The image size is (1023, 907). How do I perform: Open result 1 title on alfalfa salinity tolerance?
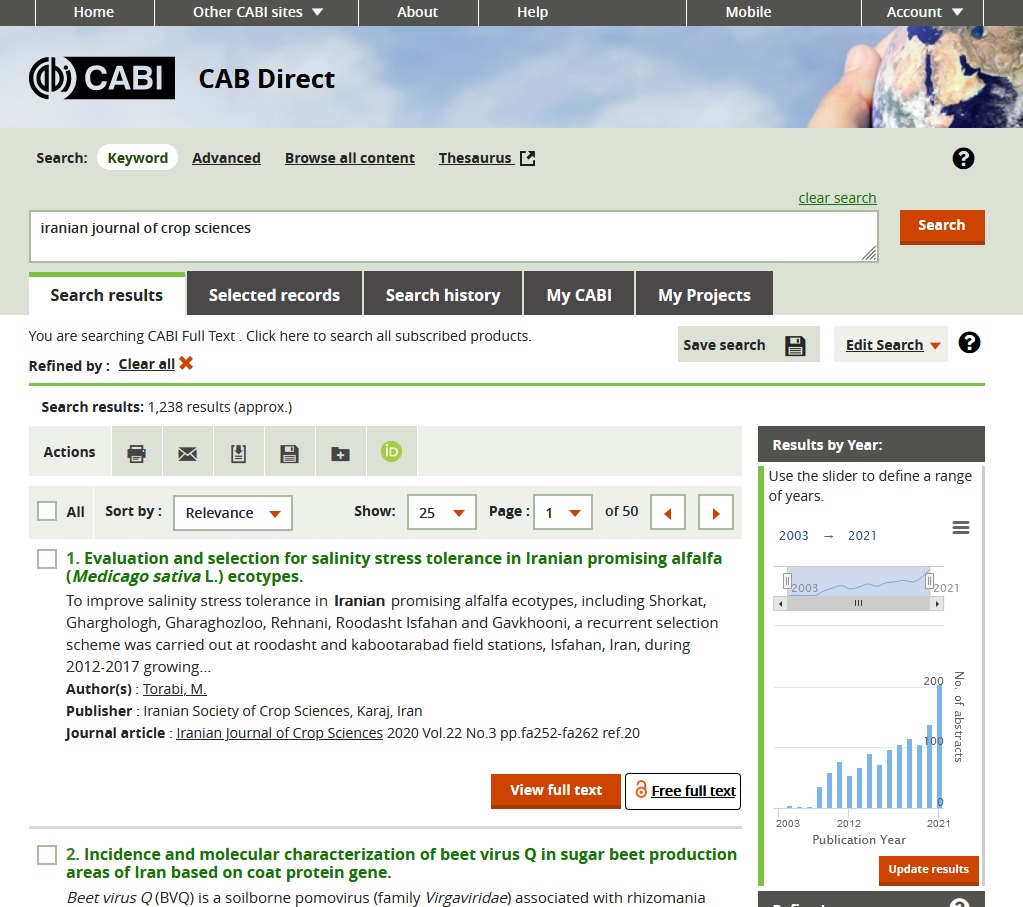pos(394,567)
